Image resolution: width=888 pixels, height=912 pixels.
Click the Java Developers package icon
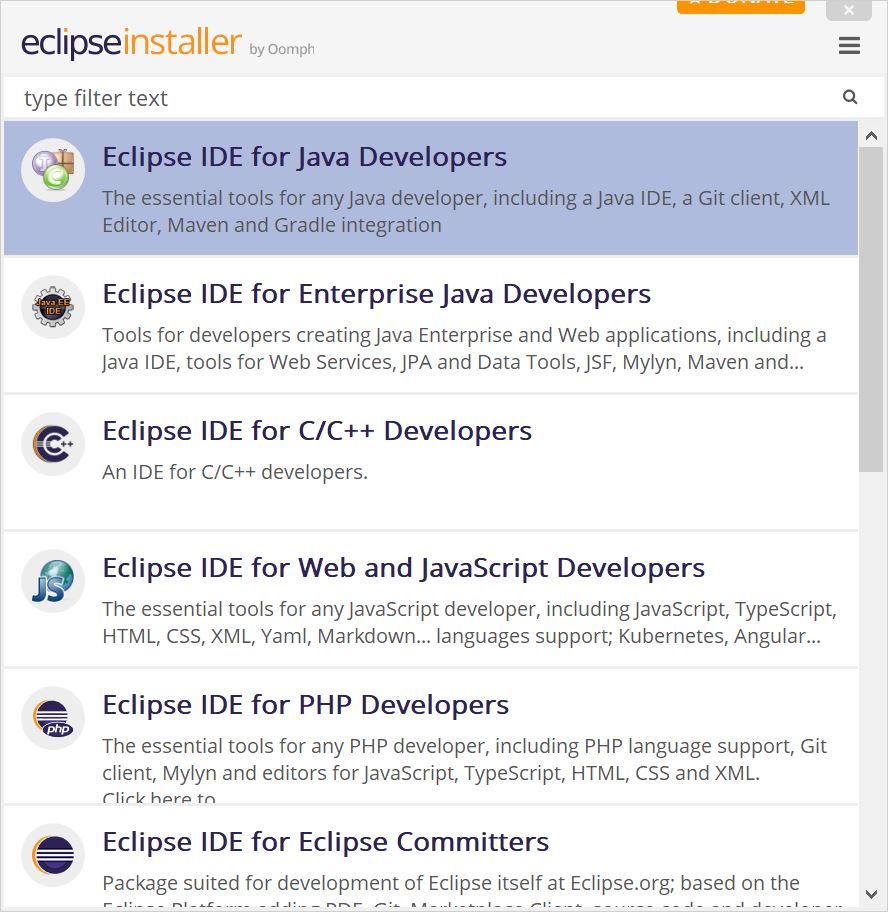(53, 170)
